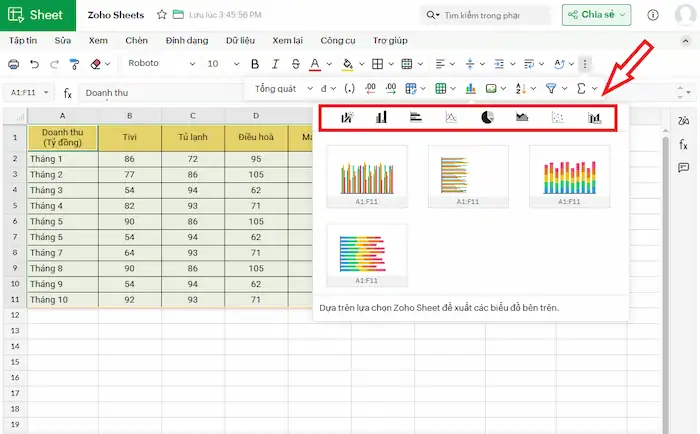Click the Borders icon

377,64
